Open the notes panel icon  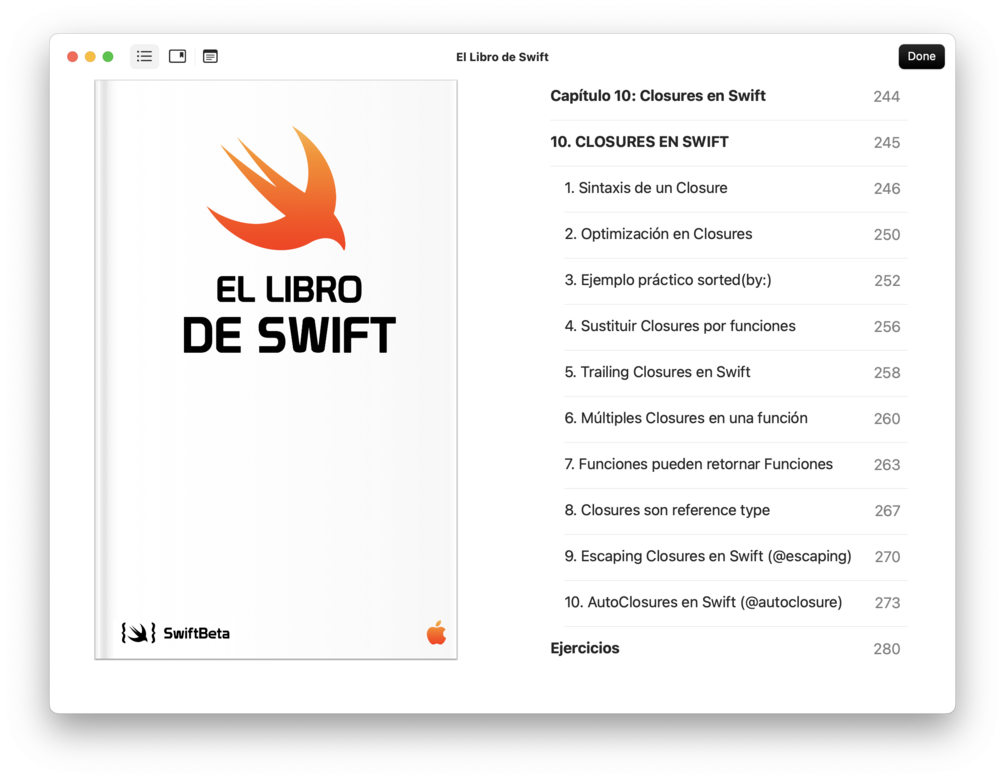210,56
